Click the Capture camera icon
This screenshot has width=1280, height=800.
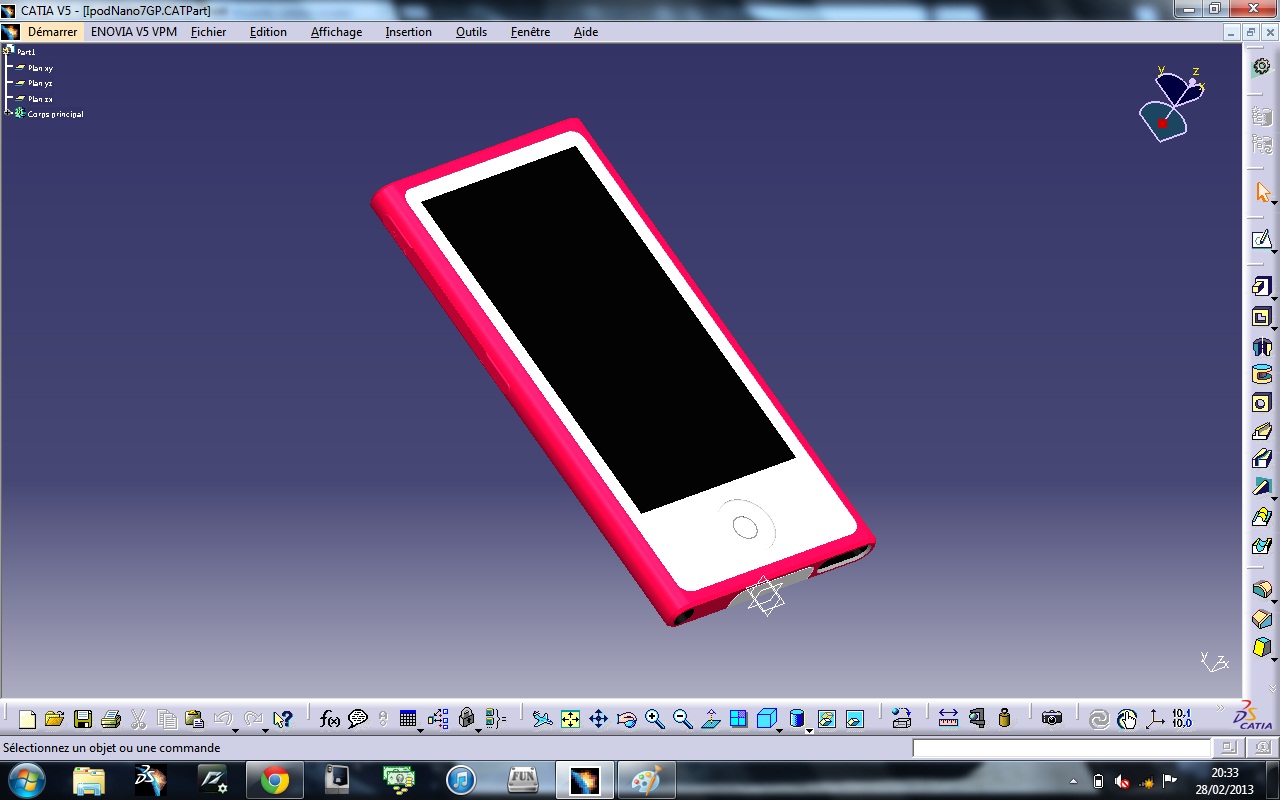[1051, 718]
